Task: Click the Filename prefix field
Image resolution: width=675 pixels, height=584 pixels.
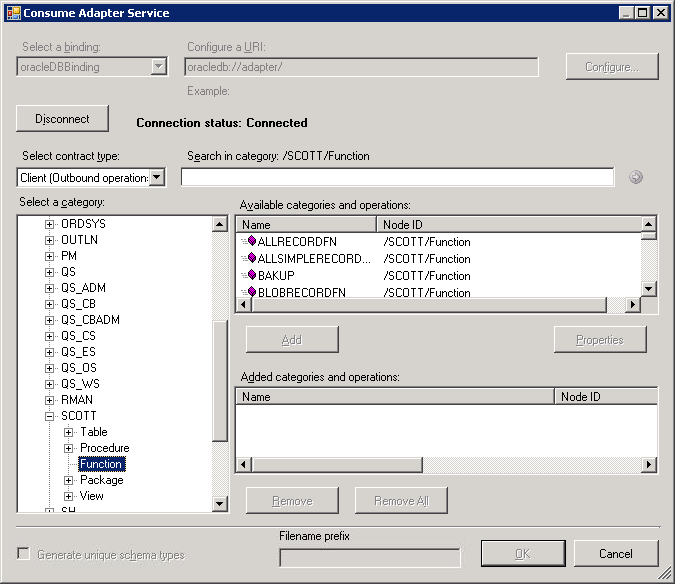Action: click(x=370, y=558)
